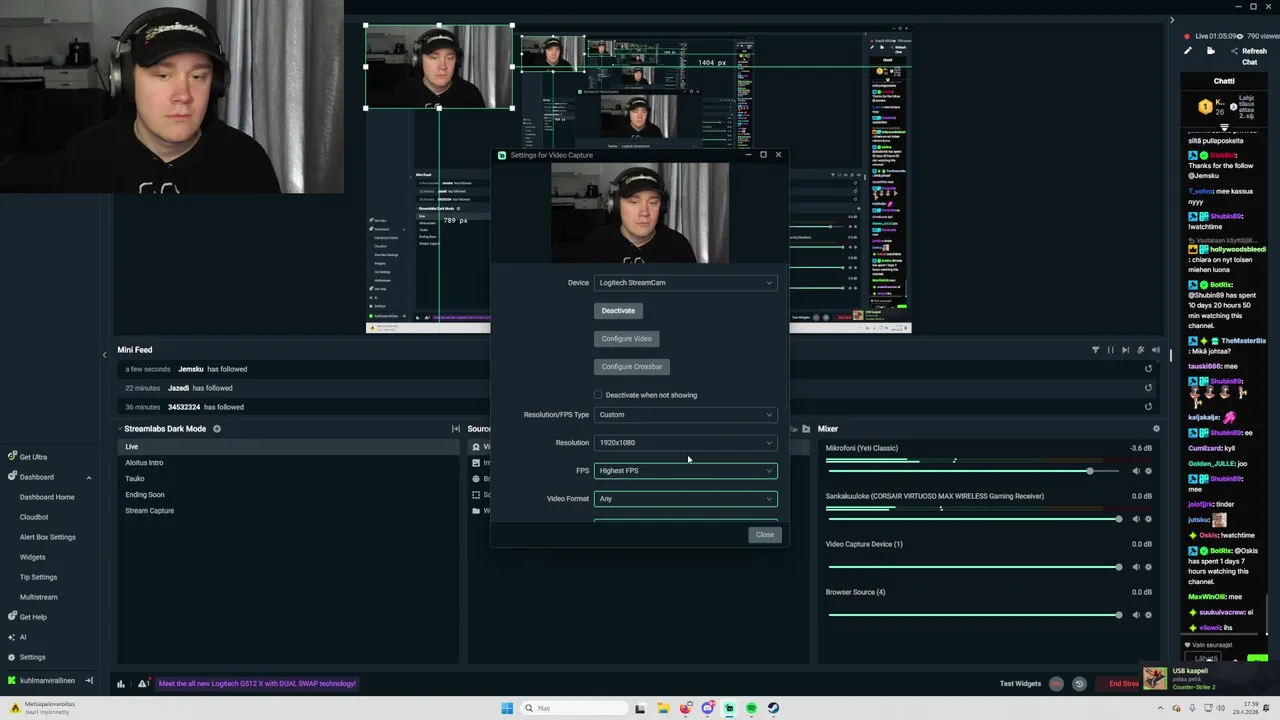Log out using the arrow beside kuhlmanvirallinen
Screen dimensions: 1280x720
[x=89, y=681]
